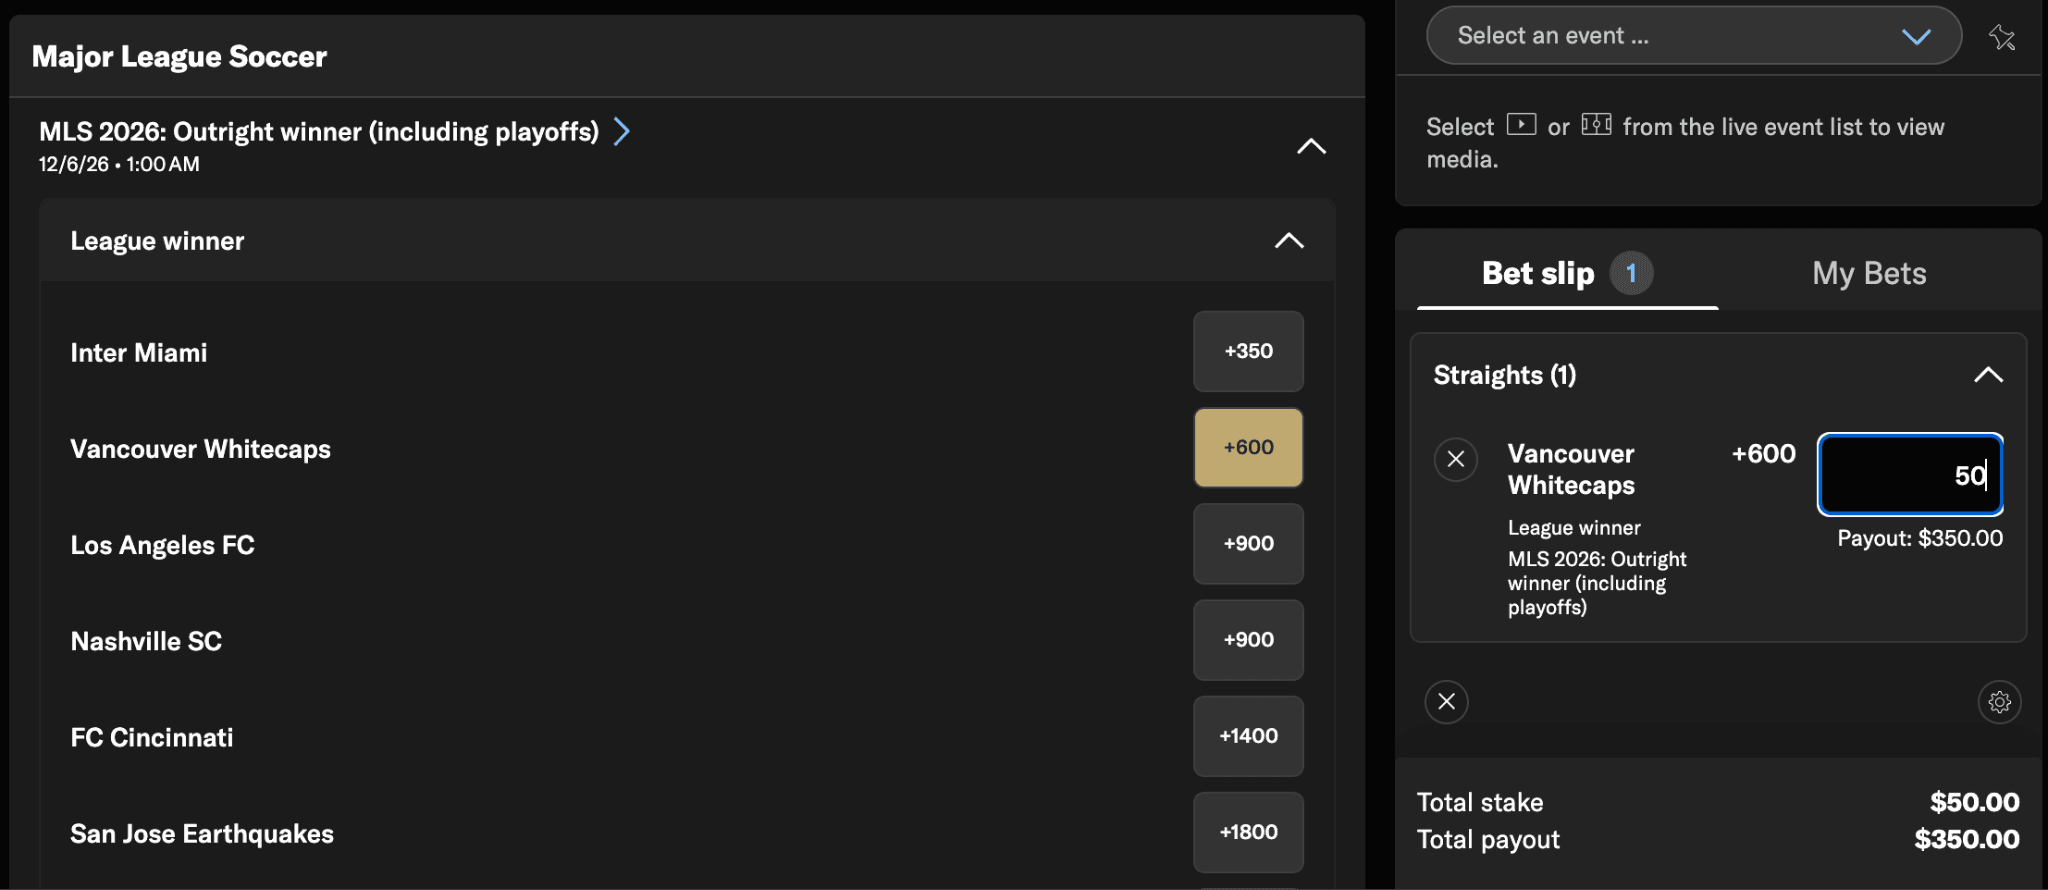Click the Nashville SC team name

click(x=146, y=641)
